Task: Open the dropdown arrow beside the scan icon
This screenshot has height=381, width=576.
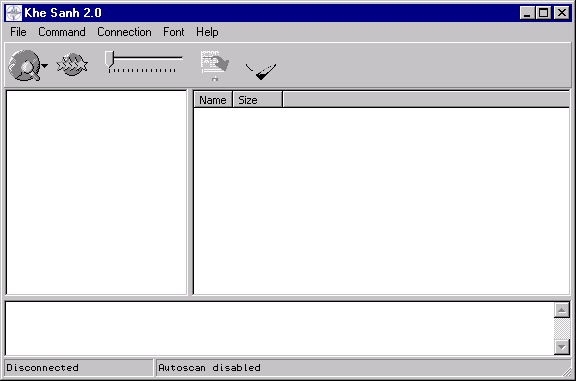Action: 44,66
